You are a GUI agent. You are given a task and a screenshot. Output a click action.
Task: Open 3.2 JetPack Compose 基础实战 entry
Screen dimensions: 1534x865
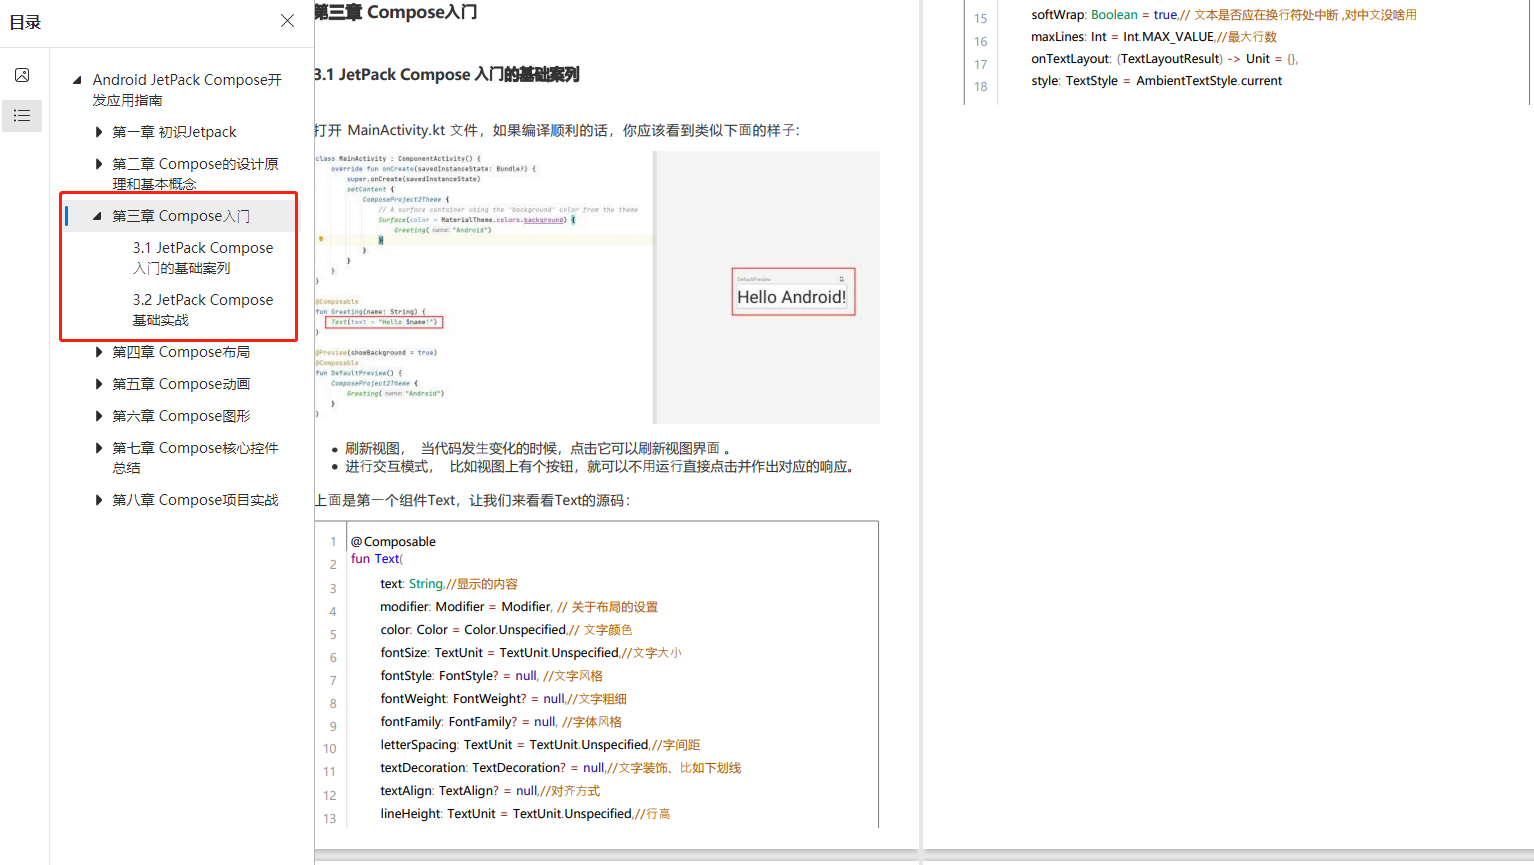[203, 310]
